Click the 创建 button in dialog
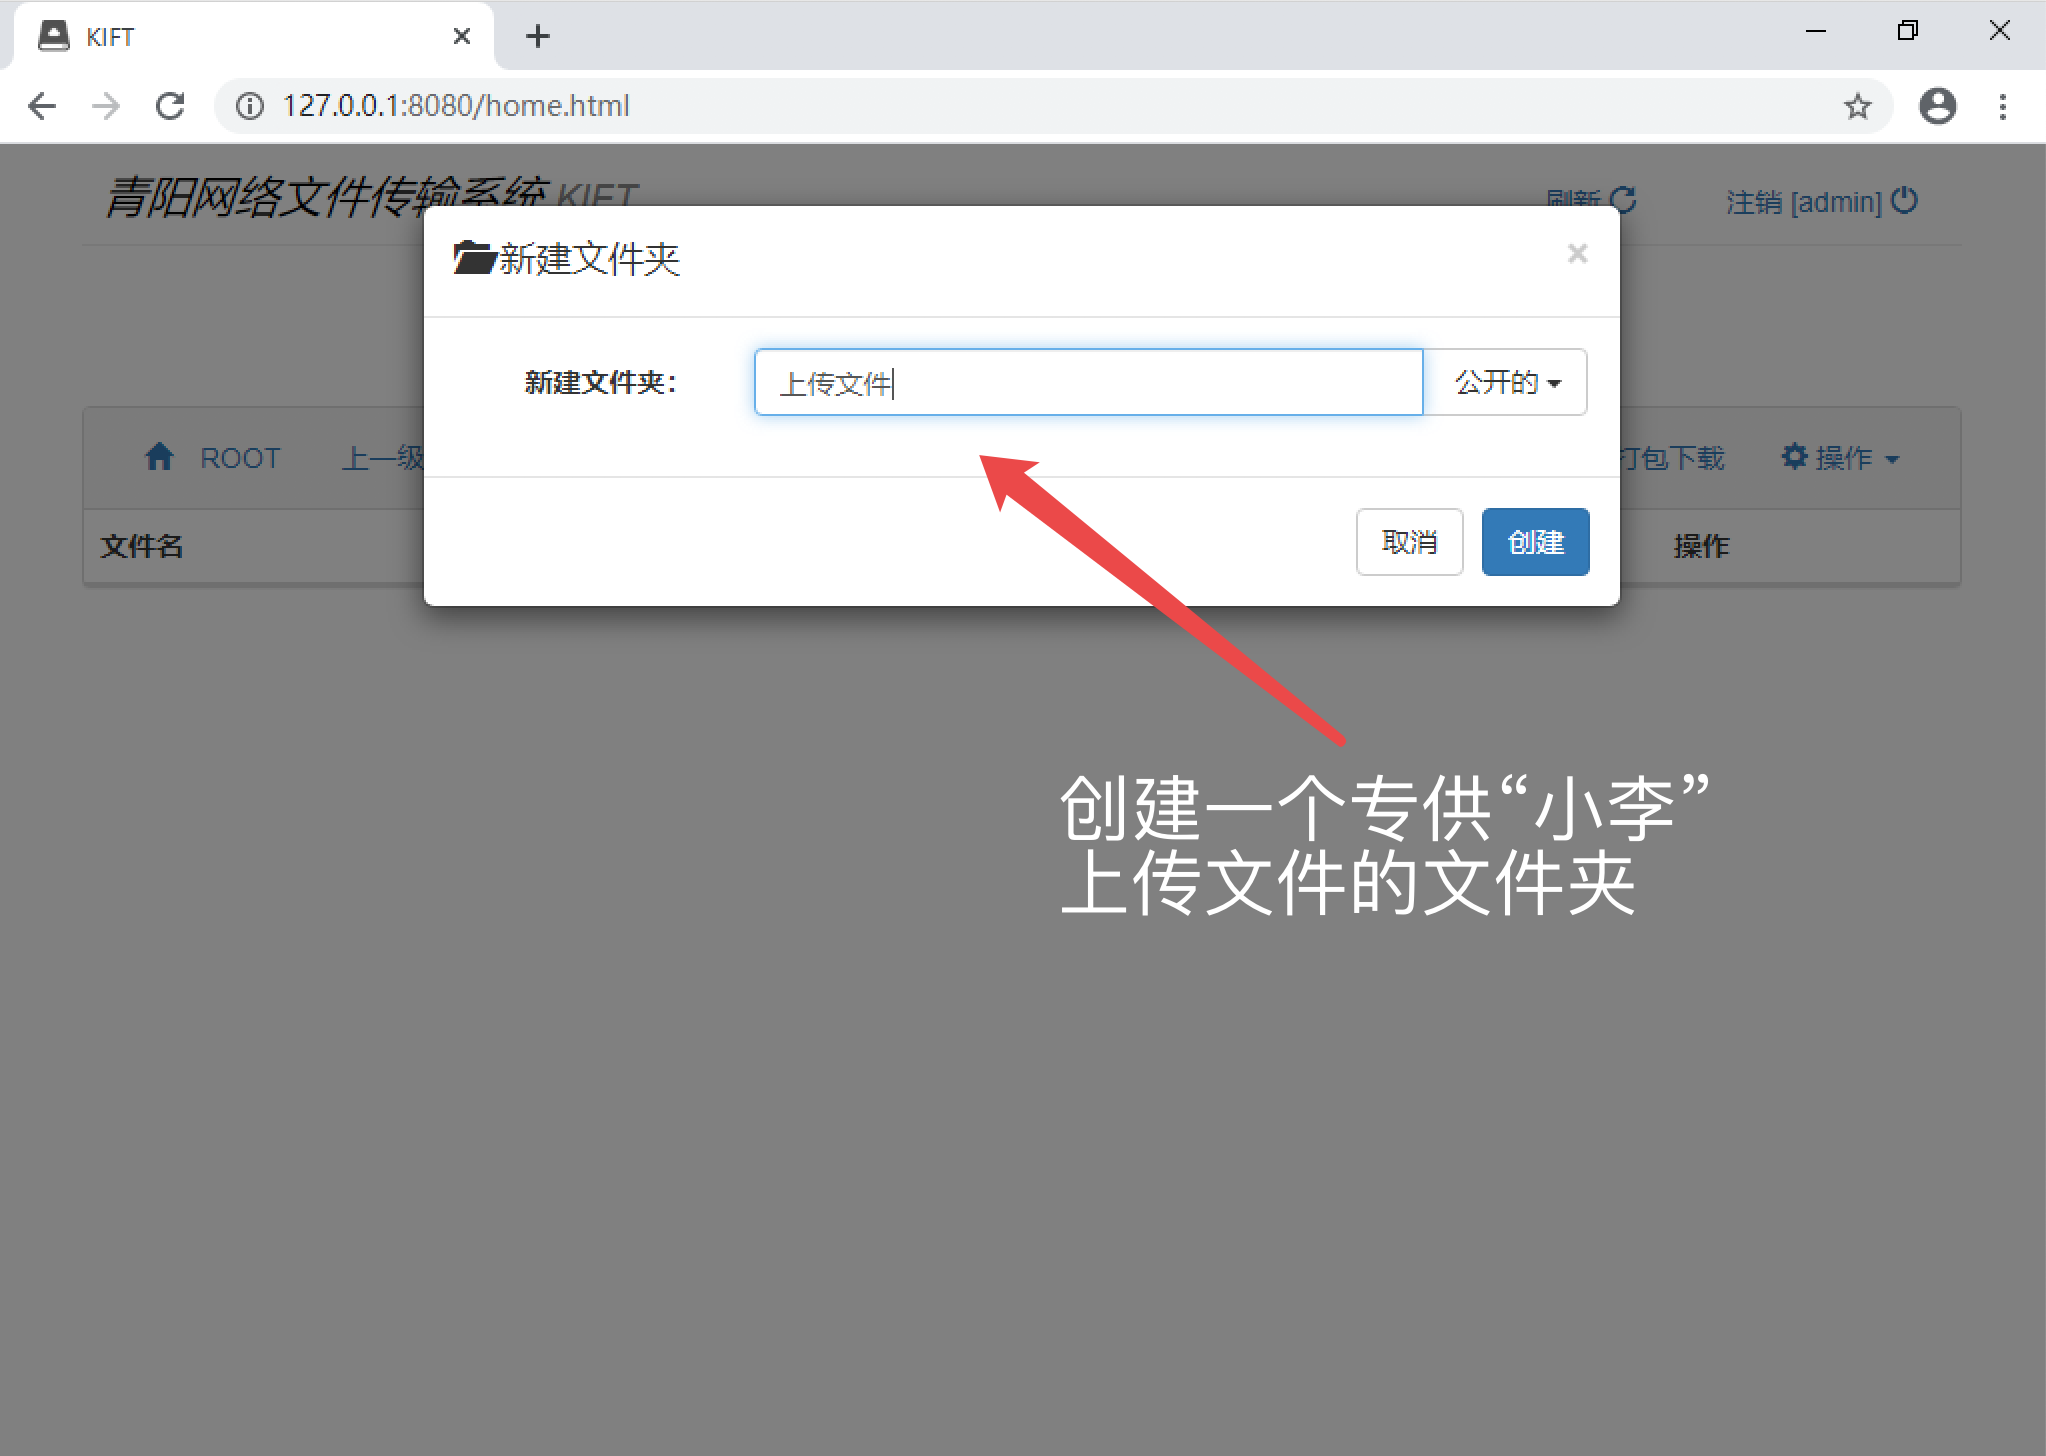2046x1456 pixels. point(1534,542)
